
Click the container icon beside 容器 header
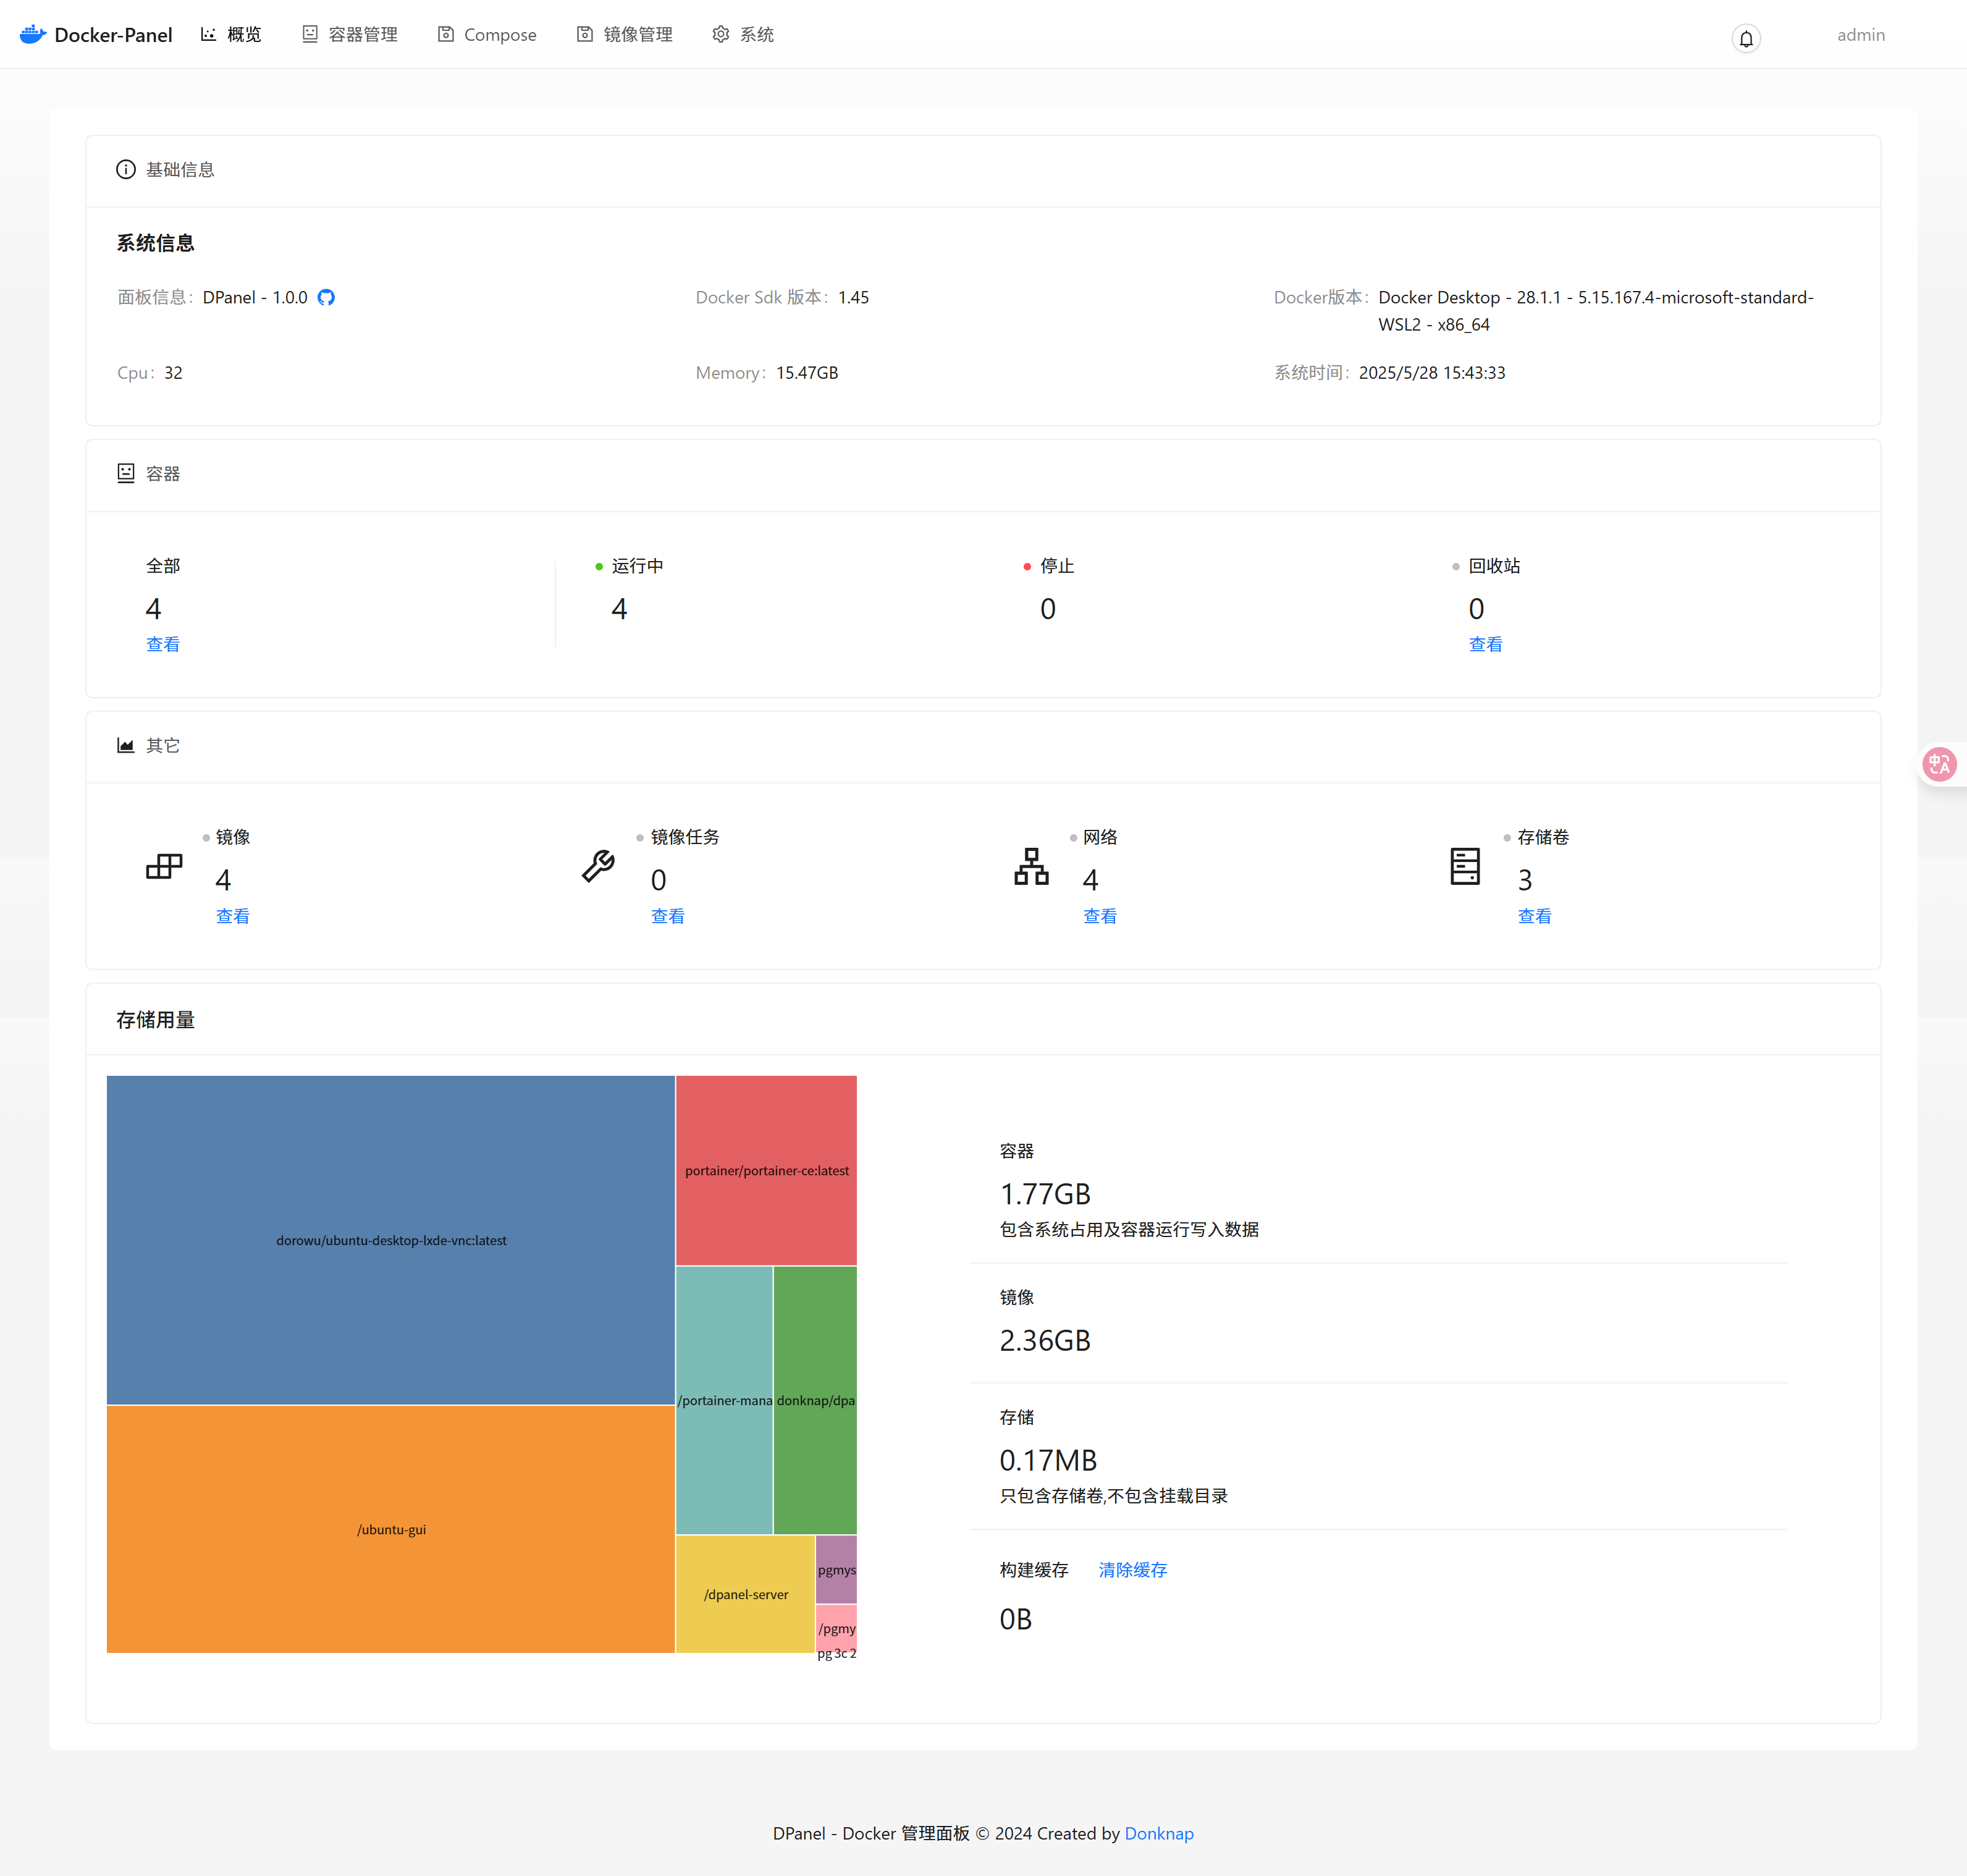coord(126,473)
